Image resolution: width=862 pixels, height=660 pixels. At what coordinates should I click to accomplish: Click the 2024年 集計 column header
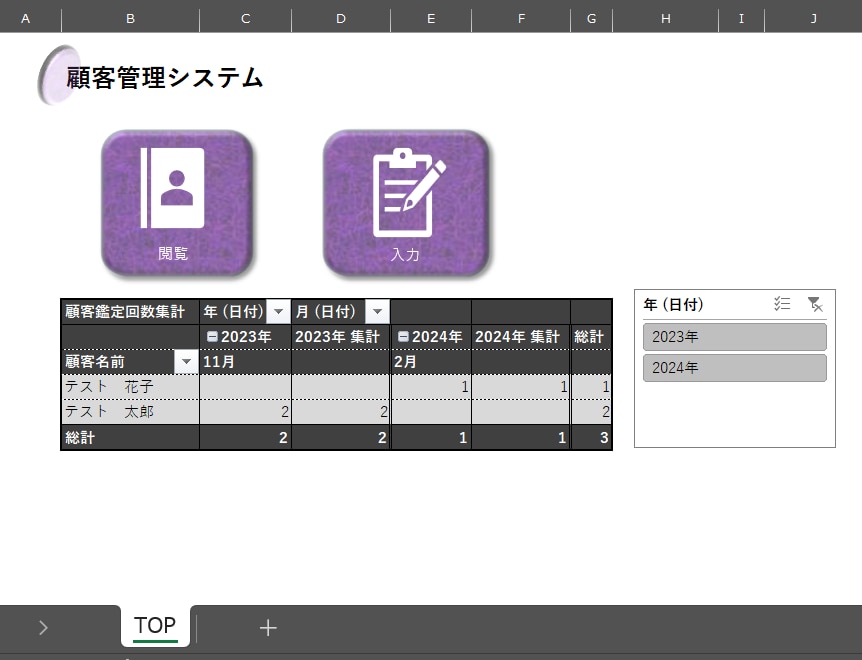pos(521,336)
